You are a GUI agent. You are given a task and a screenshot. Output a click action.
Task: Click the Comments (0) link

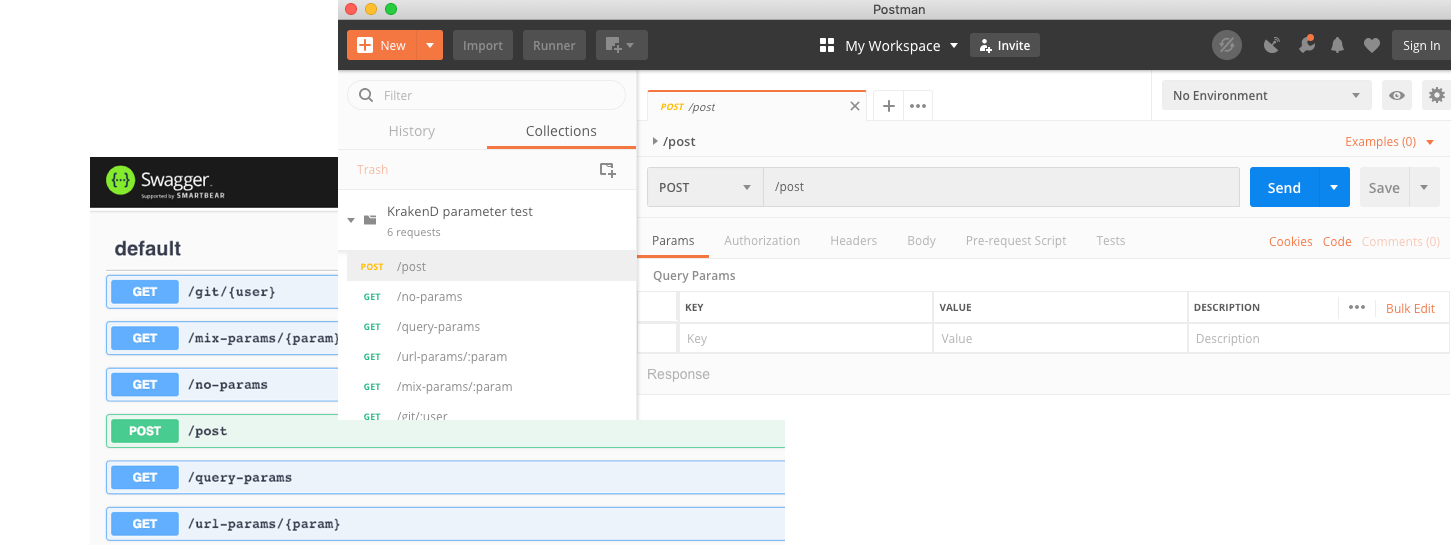1400,242
